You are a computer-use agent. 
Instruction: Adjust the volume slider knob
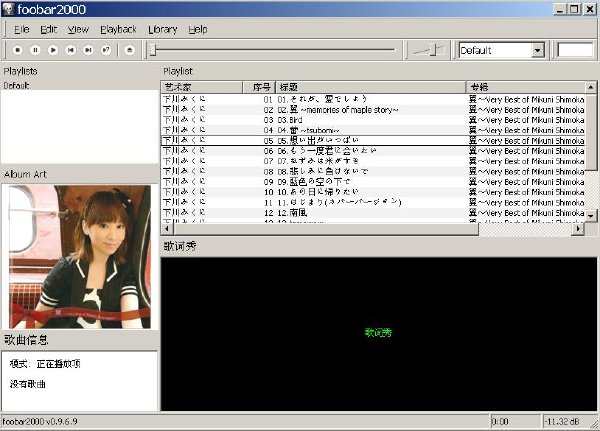tap(433, 50)
